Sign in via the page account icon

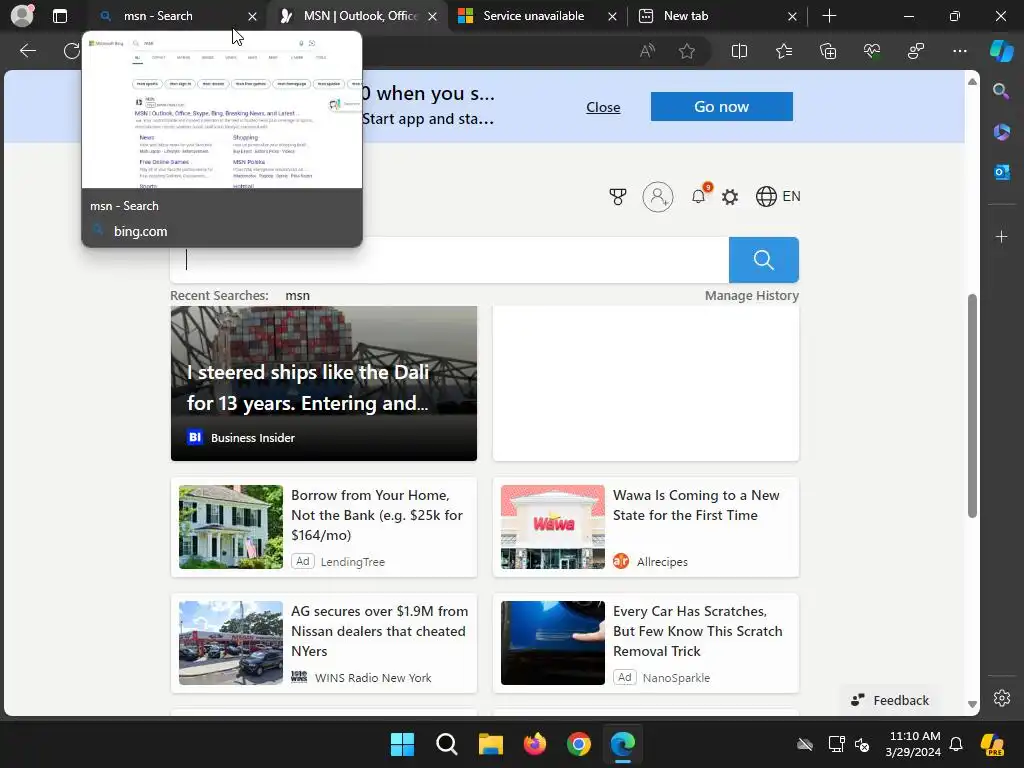[x=658, y=197]
